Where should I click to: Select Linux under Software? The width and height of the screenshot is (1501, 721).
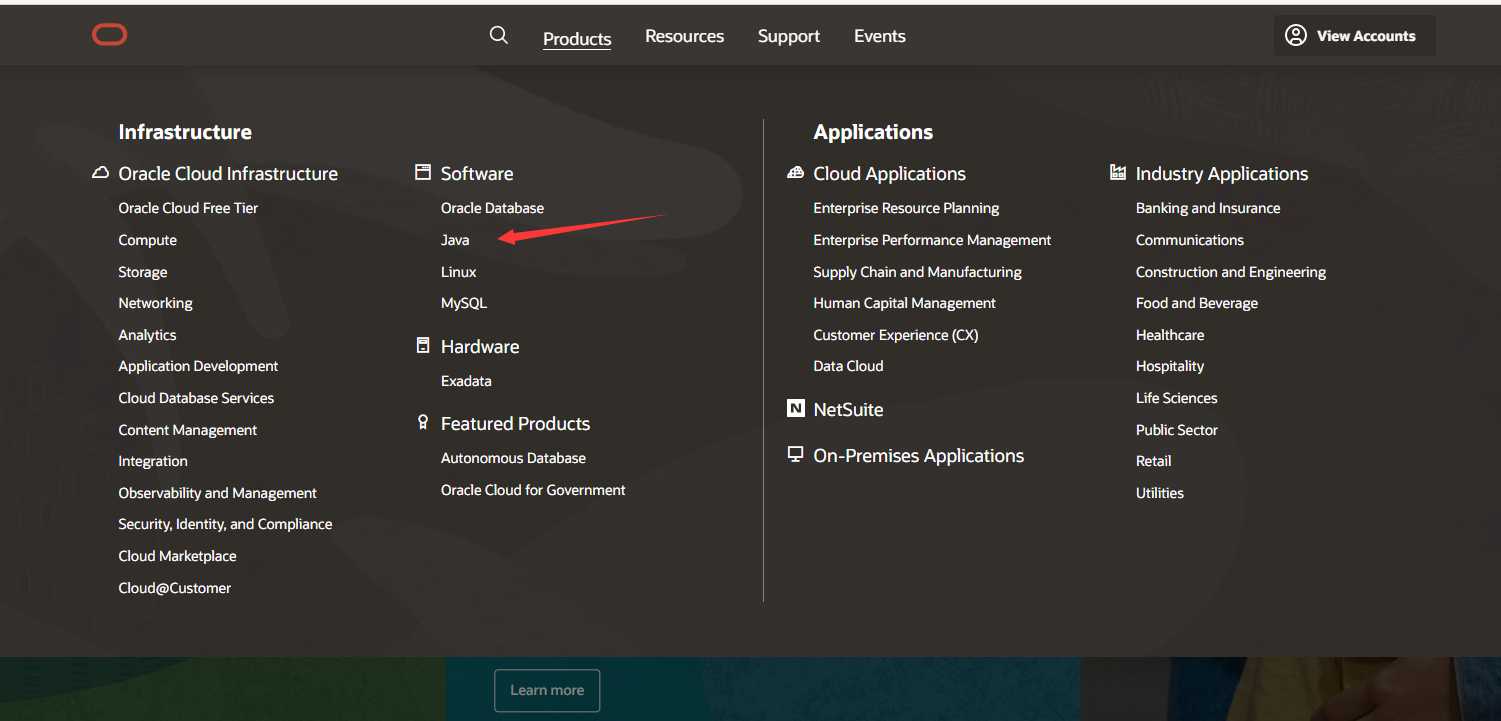458,272
